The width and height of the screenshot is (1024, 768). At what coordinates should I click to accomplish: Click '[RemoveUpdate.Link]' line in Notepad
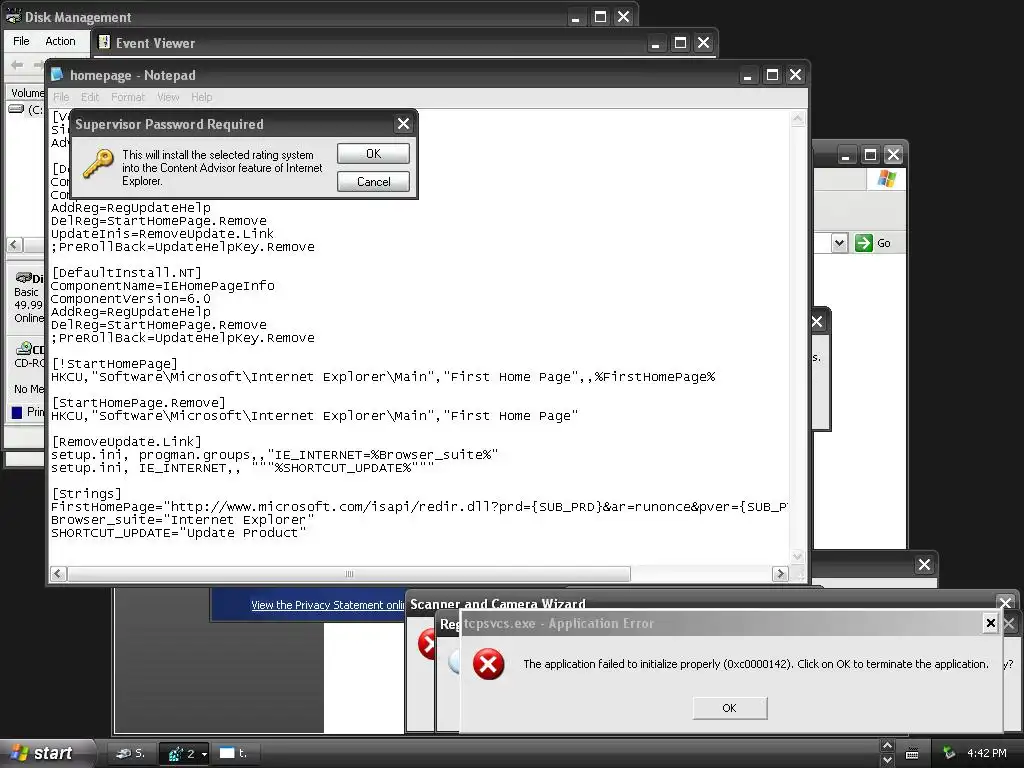[x=126, y=441]
